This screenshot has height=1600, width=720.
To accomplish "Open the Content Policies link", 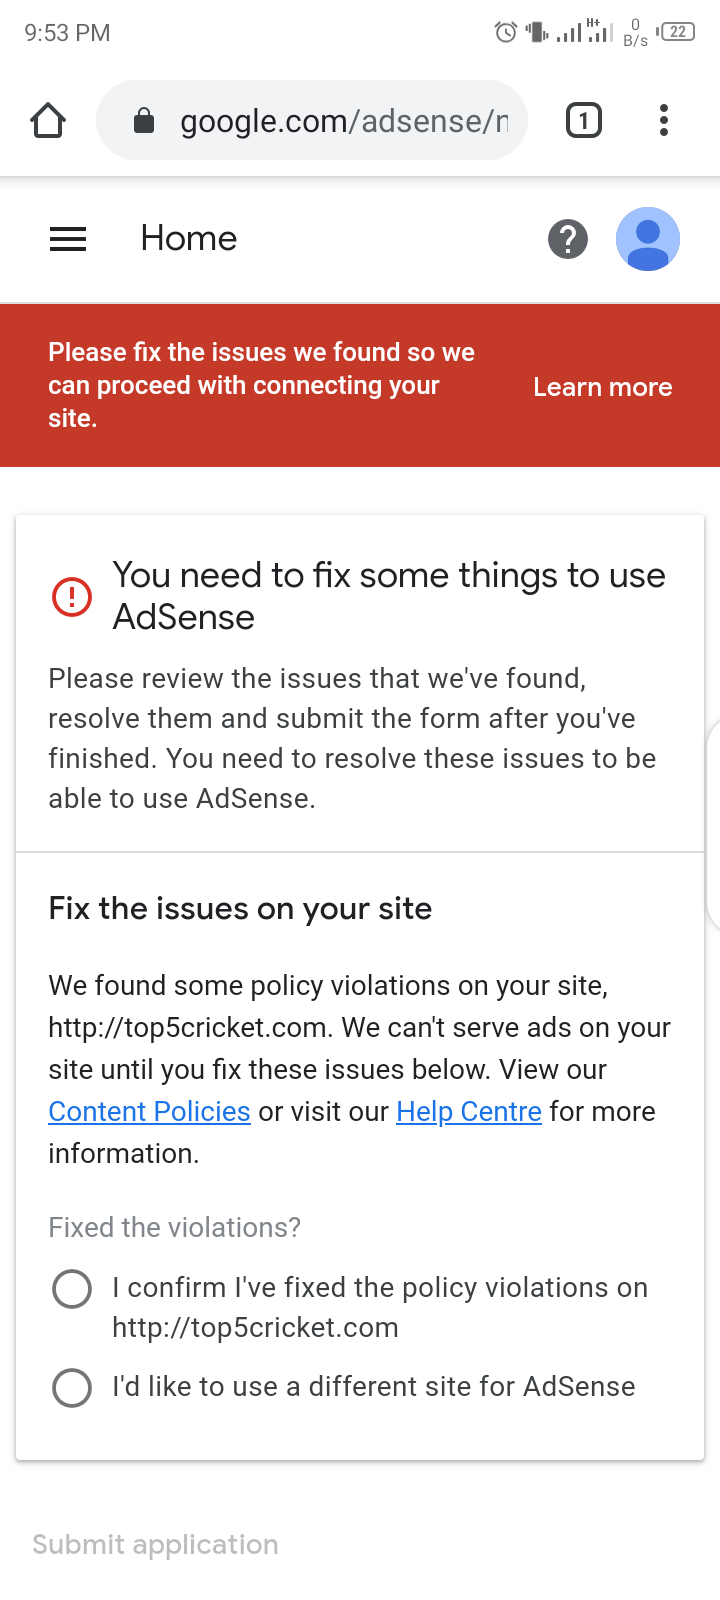I will pyautogui.click(x=149, y=1111).
